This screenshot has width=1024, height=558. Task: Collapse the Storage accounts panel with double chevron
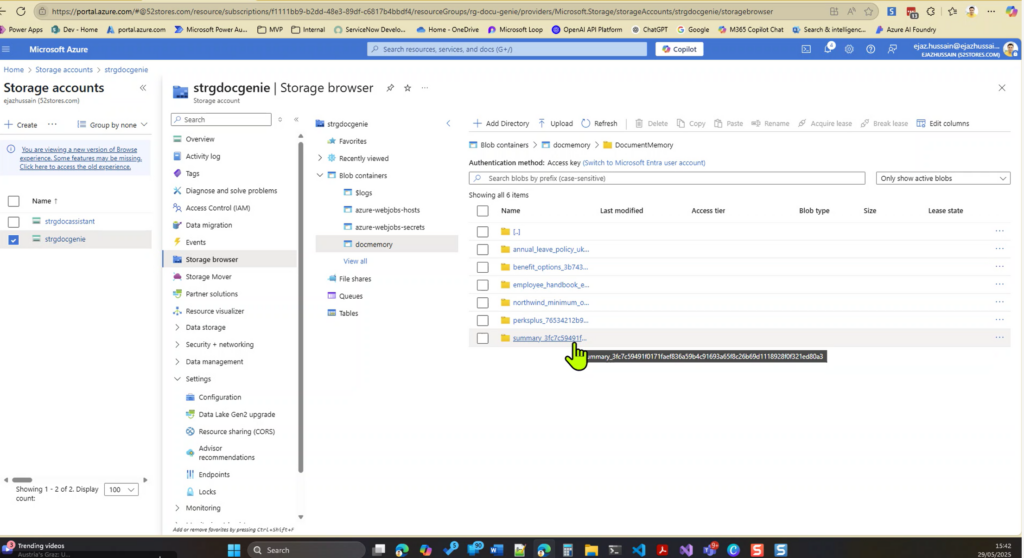click(143, 88)
